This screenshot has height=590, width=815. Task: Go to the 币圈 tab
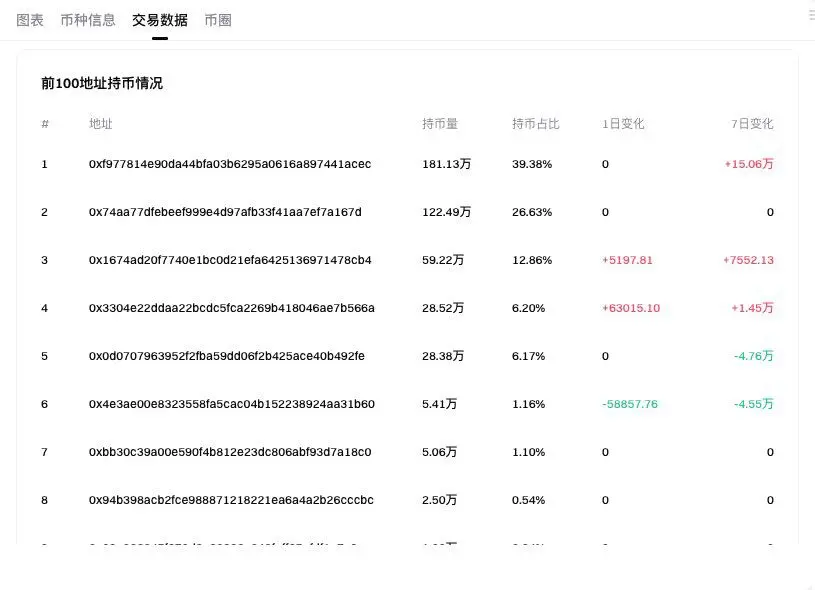[218, 20]
